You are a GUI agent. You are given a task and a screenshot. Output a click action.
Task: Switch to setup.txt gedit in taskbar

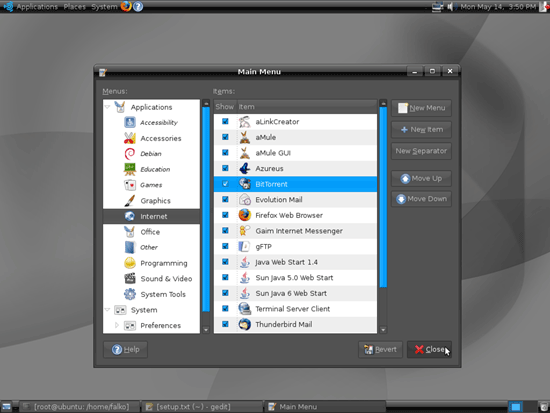(x=202, y=407)
